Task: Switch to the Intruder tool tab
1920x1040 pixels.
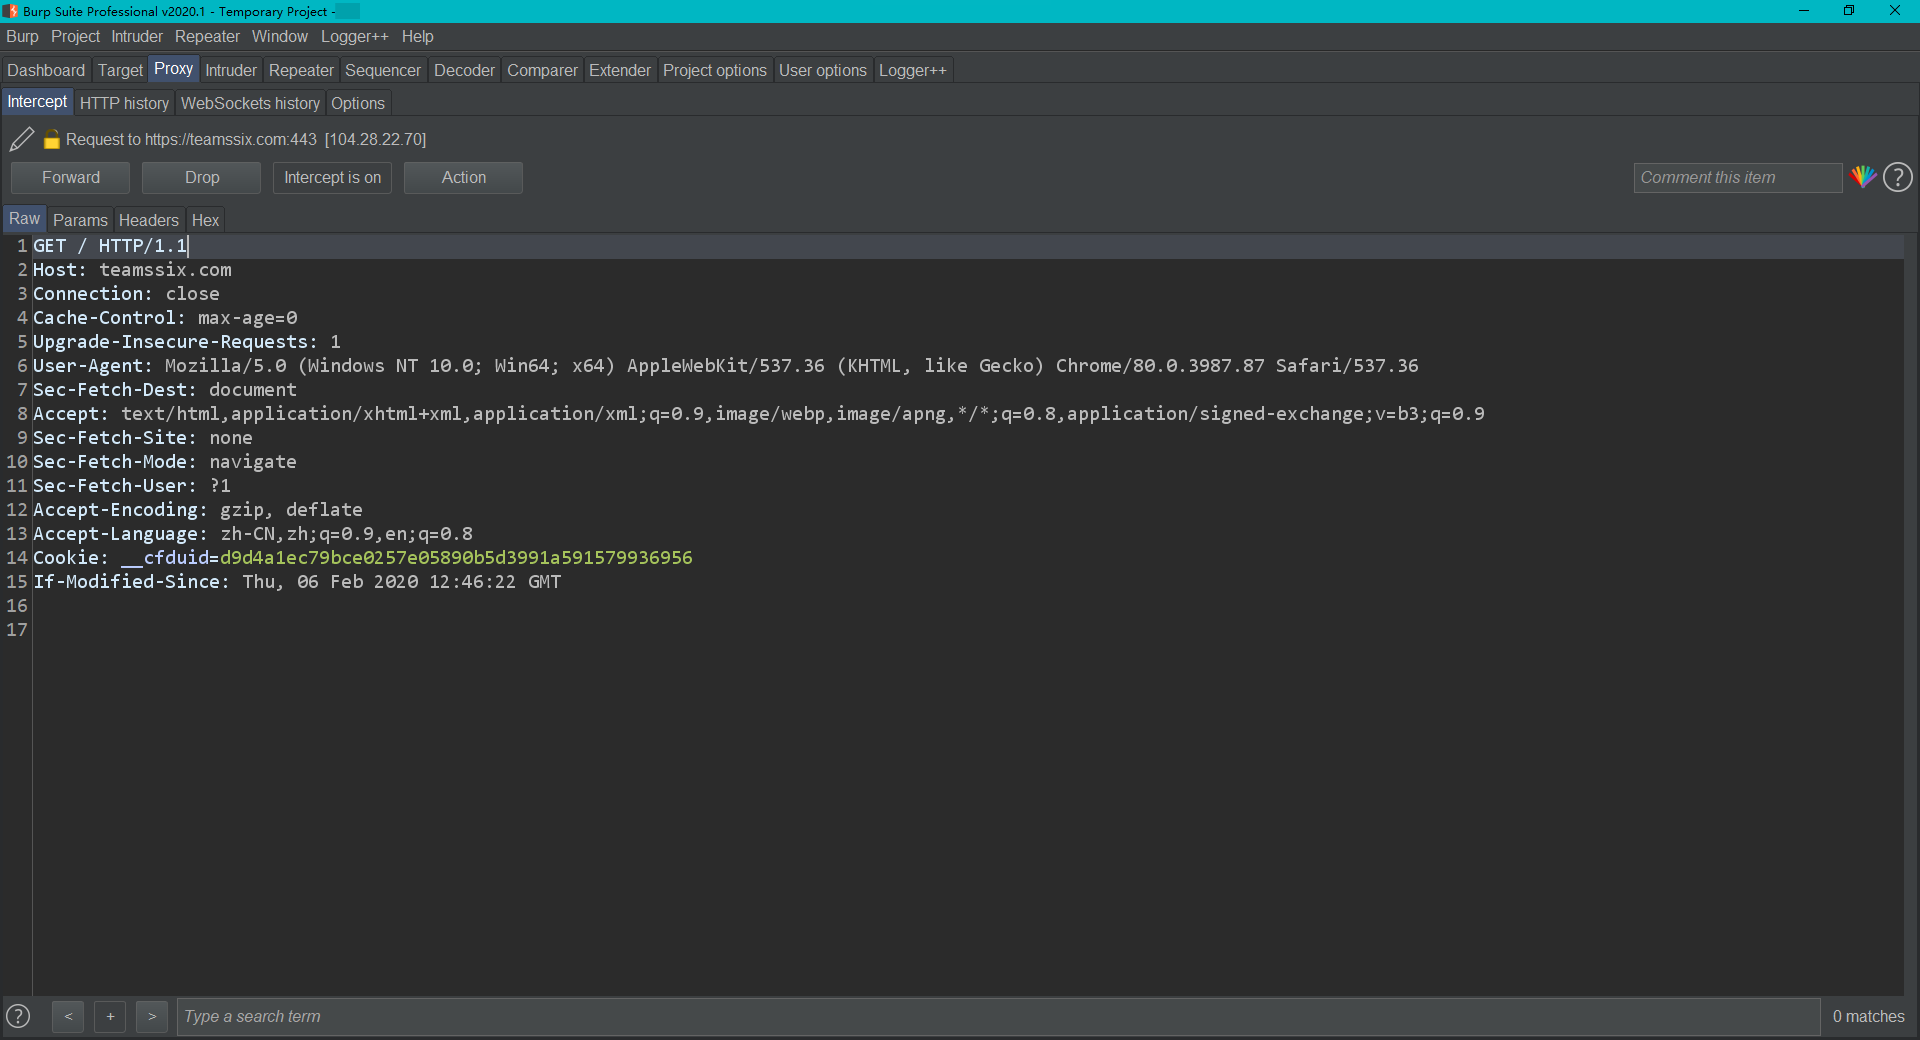Action: 231,70
